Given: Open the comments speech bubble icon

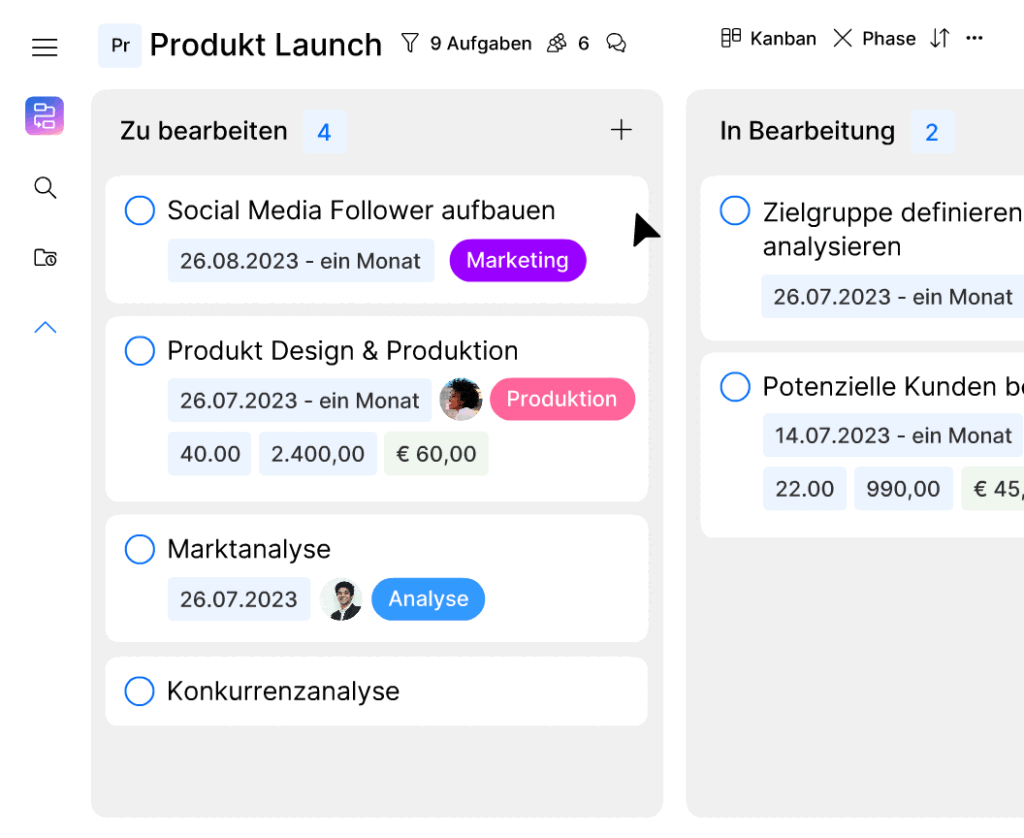Looking at the screenshot, I should coord(616,43).
